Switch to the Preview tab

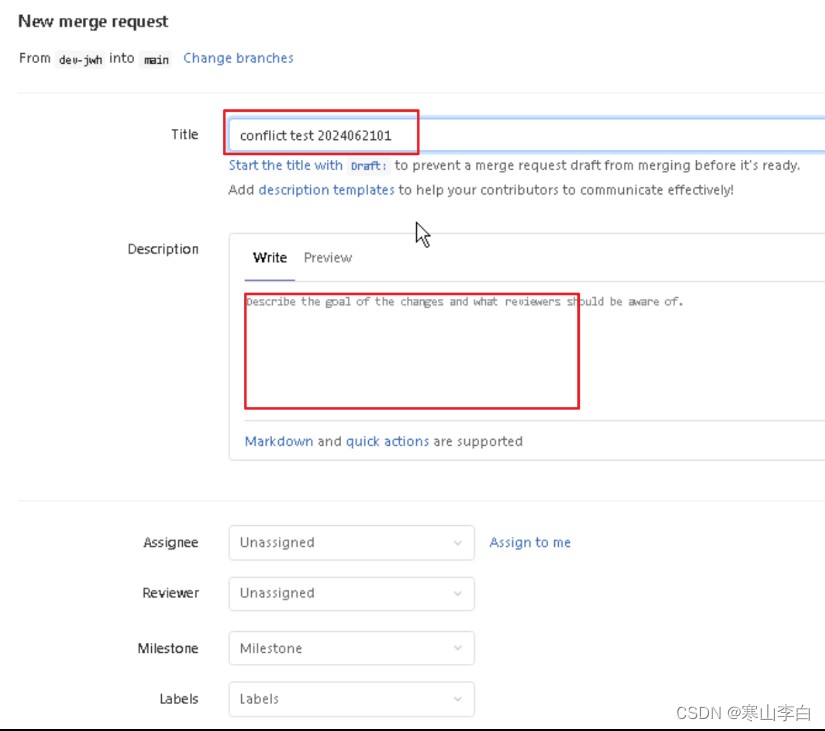coord(328,257)
